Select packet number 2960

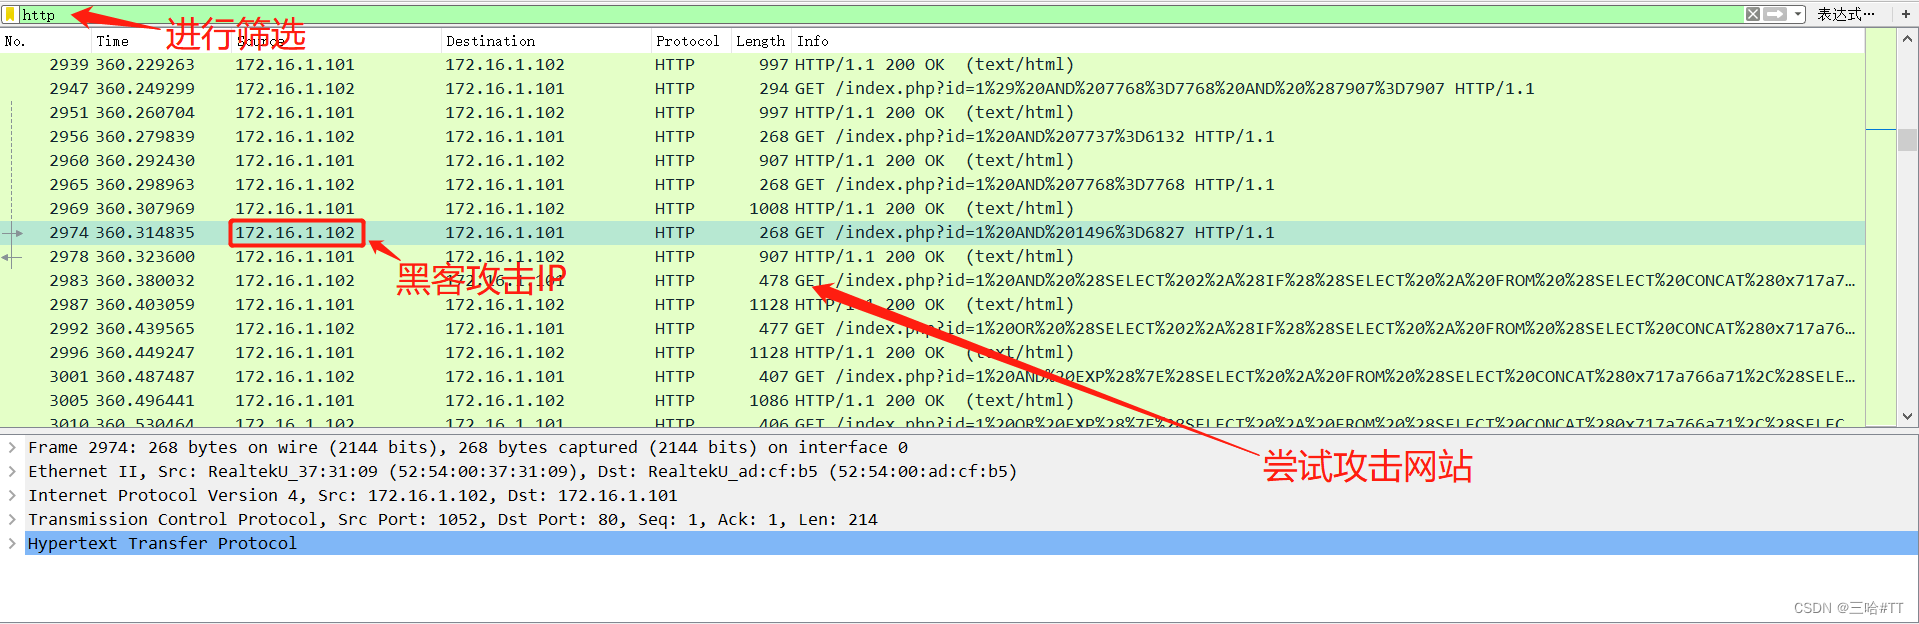click(932, 160)
